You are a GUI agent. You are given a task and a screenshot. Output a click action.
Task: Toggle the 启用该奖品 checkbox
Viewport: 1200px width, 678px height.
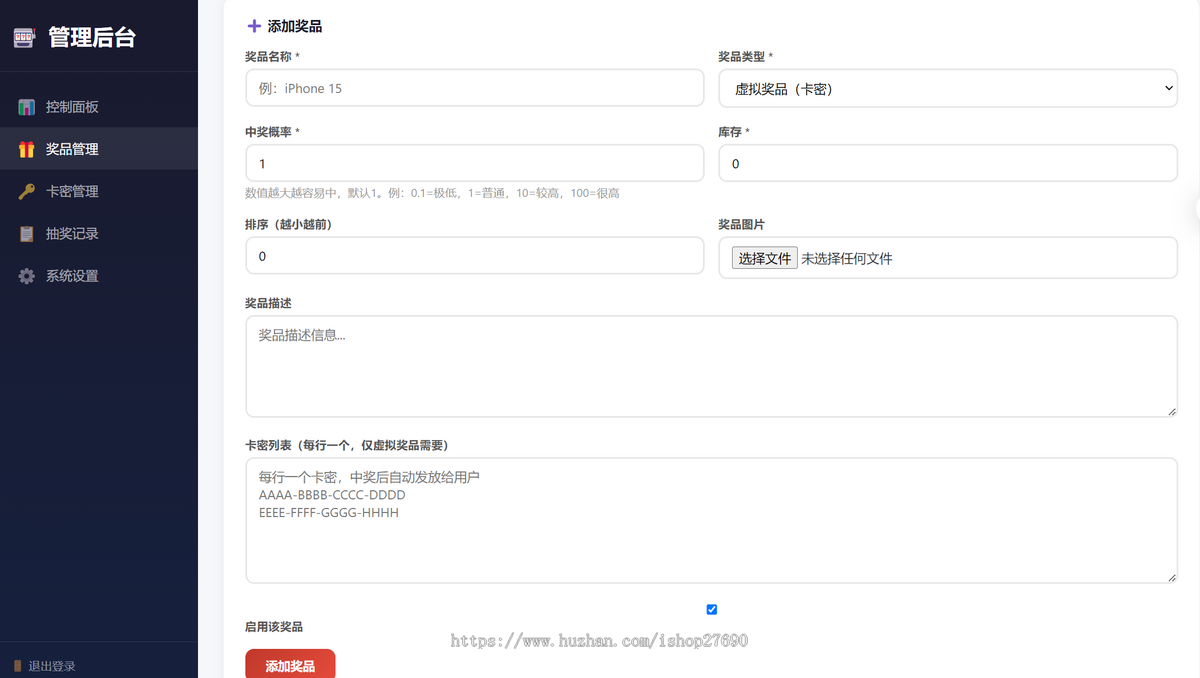[x=712, y=609]
